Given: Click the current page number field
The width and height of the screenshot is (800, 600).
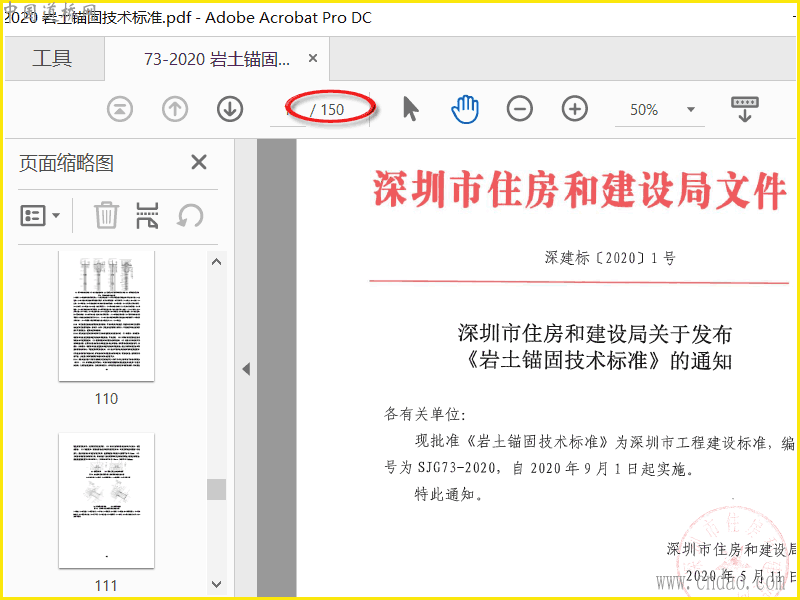Looking at the screenshot, I should point(288,110).
